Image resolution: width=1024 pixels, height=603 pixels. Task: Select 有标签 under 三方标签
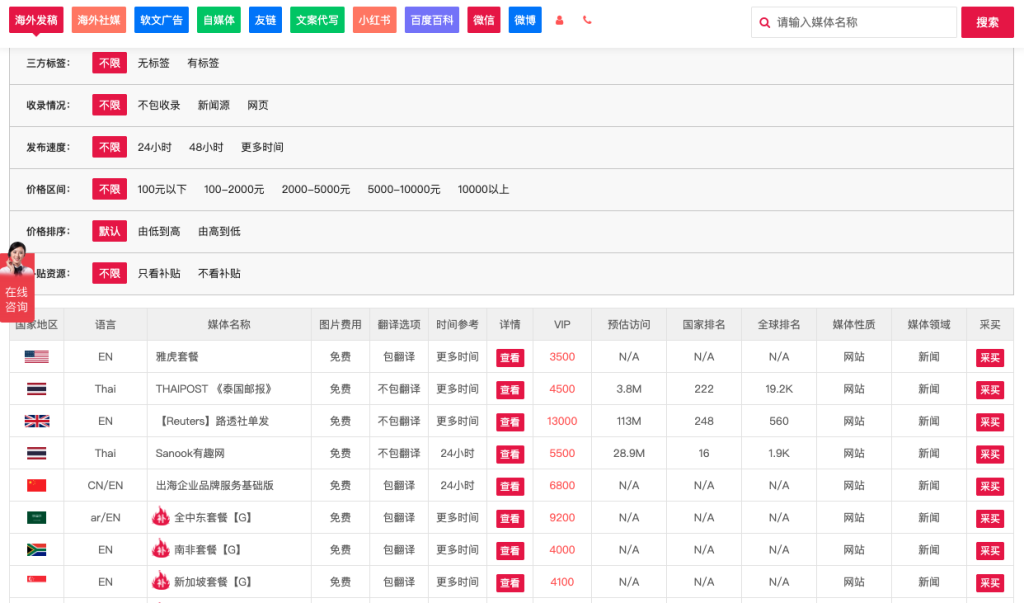tap(206, 62)
